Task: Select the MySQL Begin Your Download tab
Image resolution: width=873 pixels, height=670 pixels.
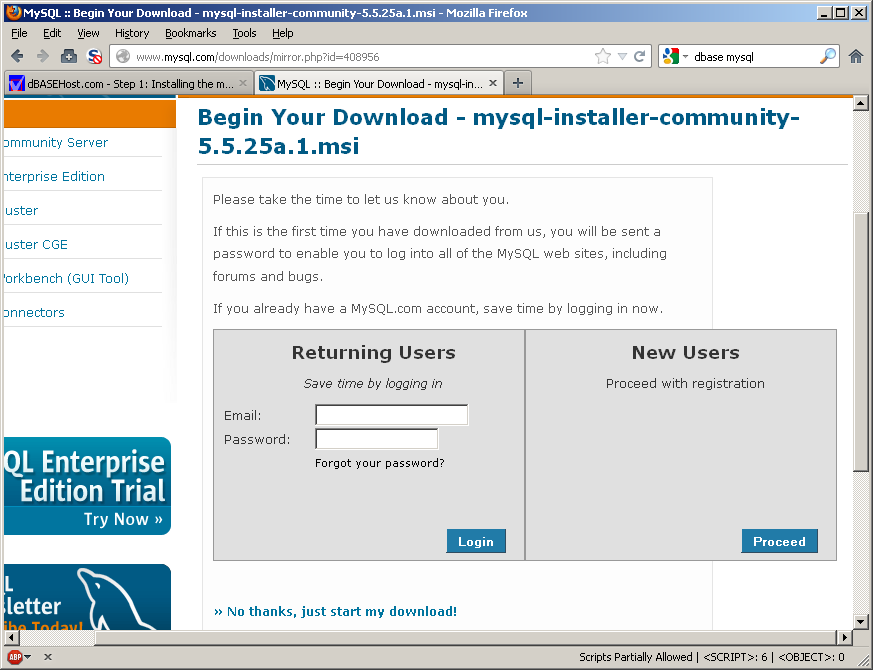Action: (379, 84)
